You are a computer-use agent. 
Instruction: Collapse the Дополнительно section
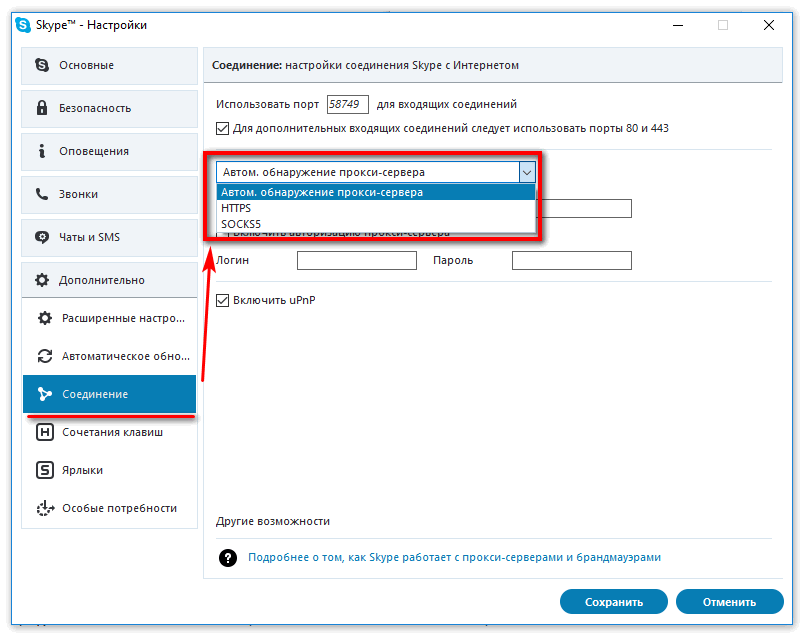(x=109, y=280)
